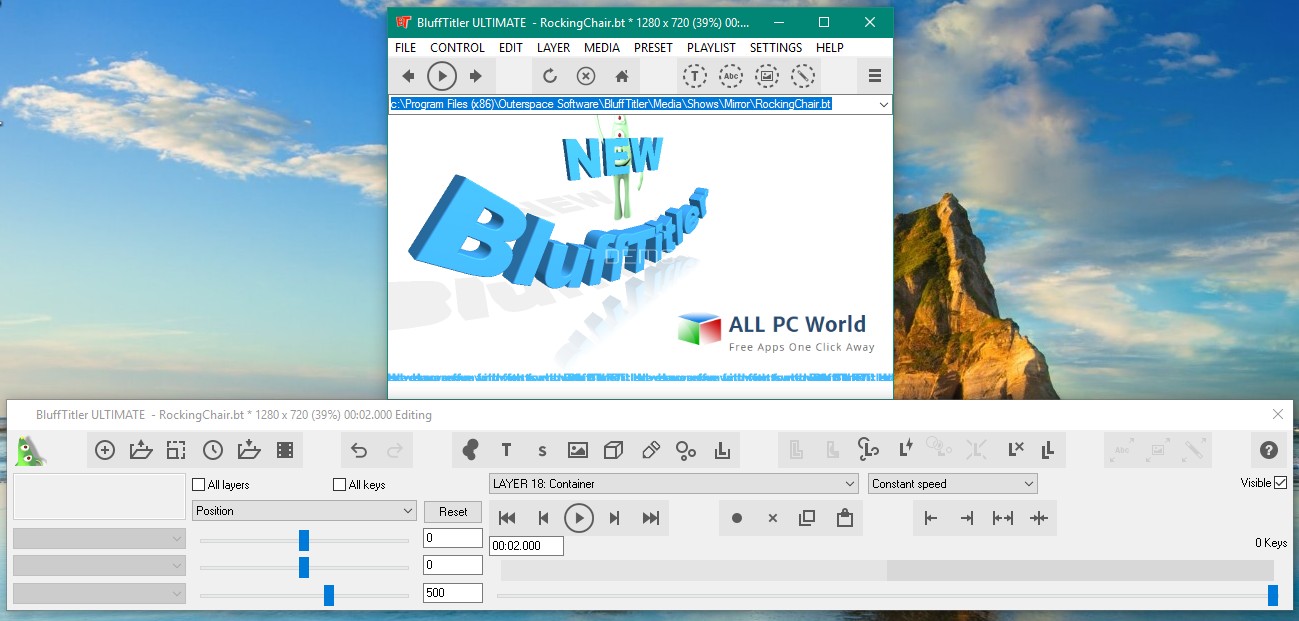The height and width of the screenshot is (621, 1299).
Task: Open the MEDIA menu
Action: (x=602, y=47)
